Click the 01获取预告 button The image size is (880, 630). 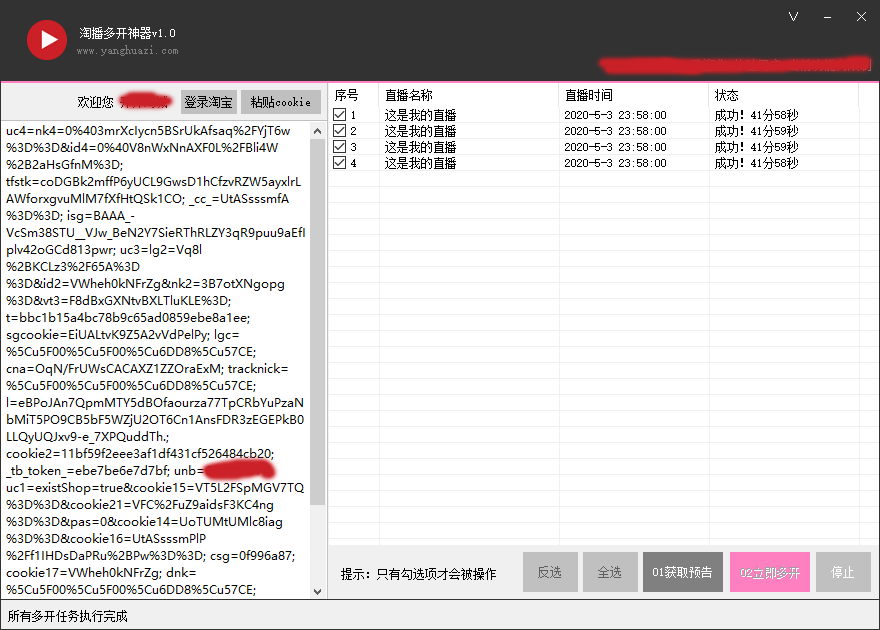coord(682,572)
